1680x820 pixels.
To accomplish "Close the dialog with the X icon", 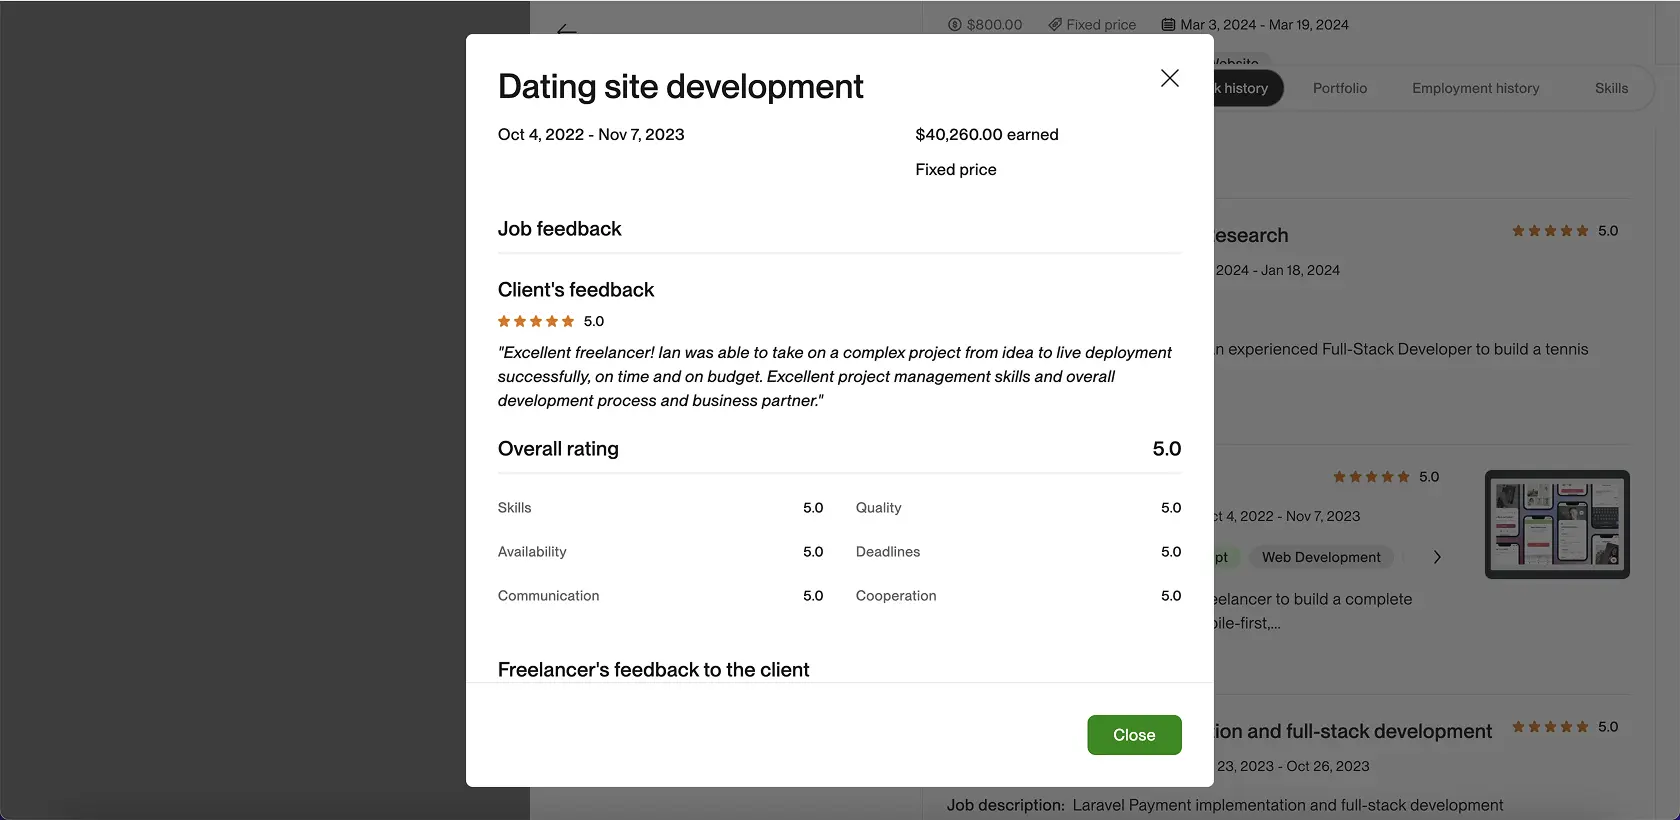I will (x=1169, y=78).
